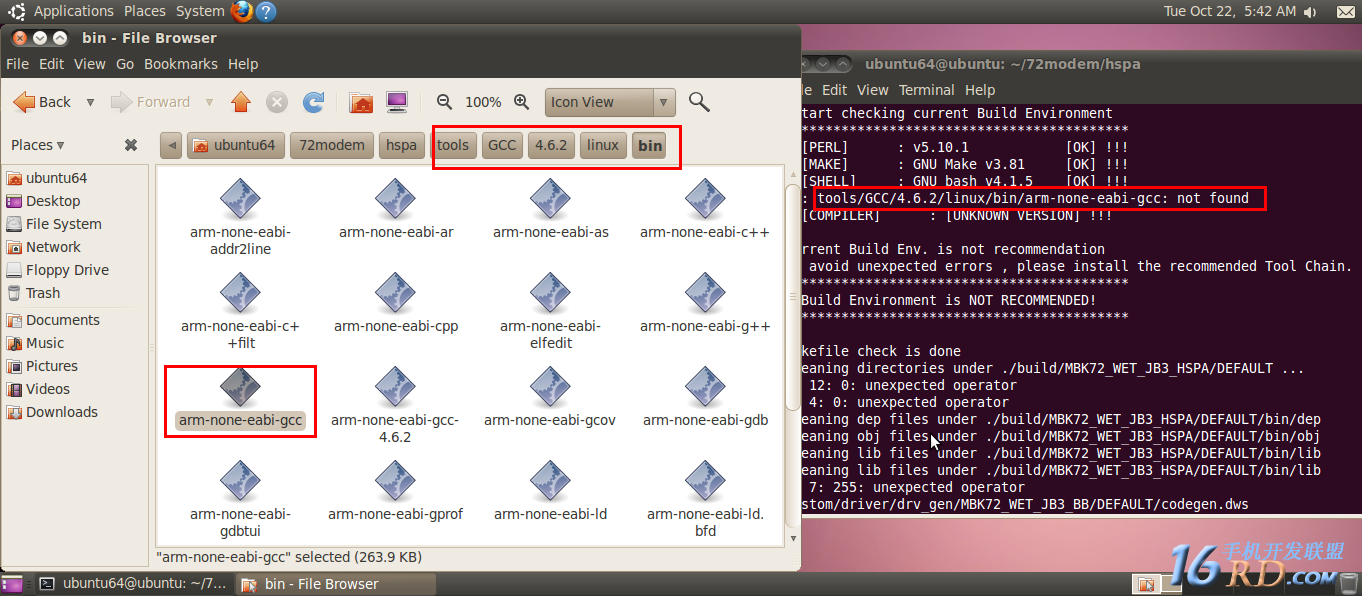Click the Forward button

click(x=151, y=102)
